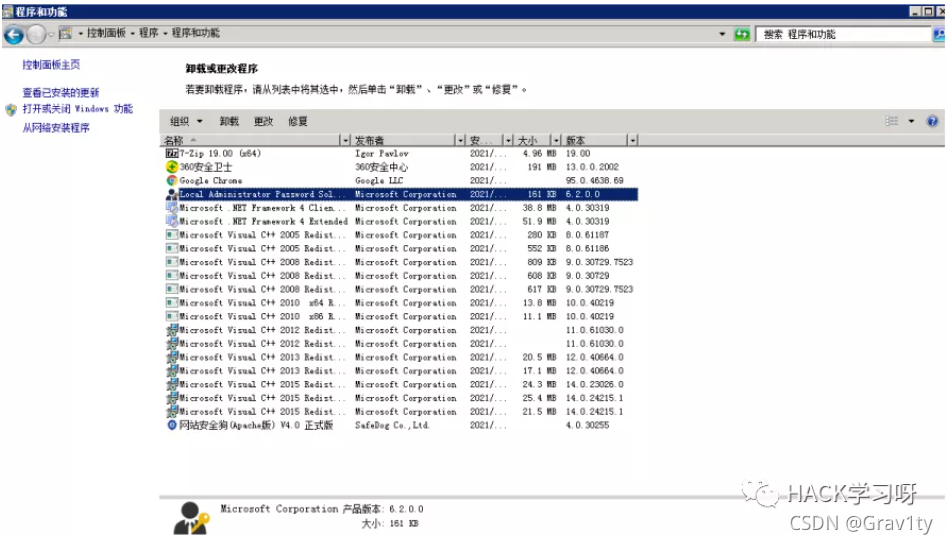948x544 pixels.
Task: Open the 组织 dropdown menu
Action: point(186,121)
